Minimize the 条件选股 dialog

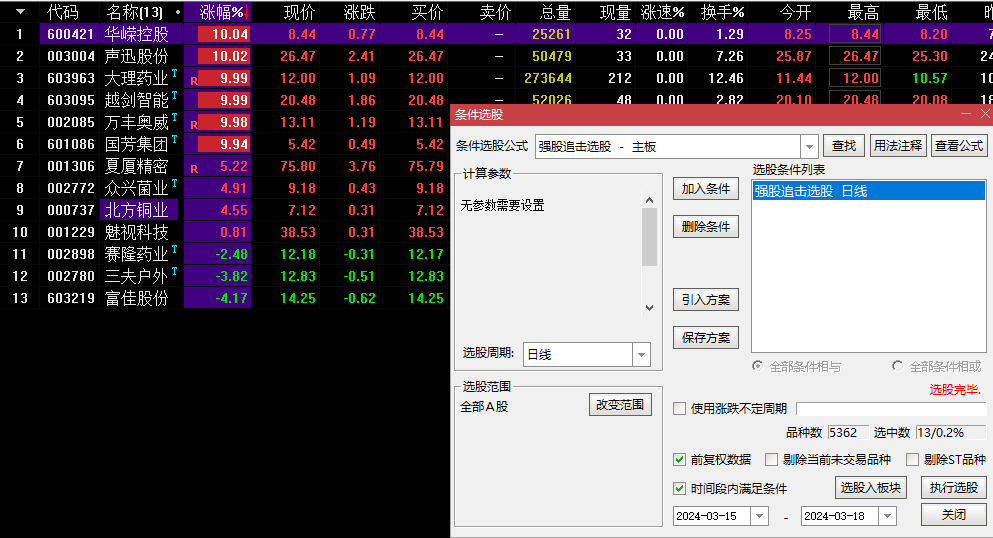click(x=966, y=114)
